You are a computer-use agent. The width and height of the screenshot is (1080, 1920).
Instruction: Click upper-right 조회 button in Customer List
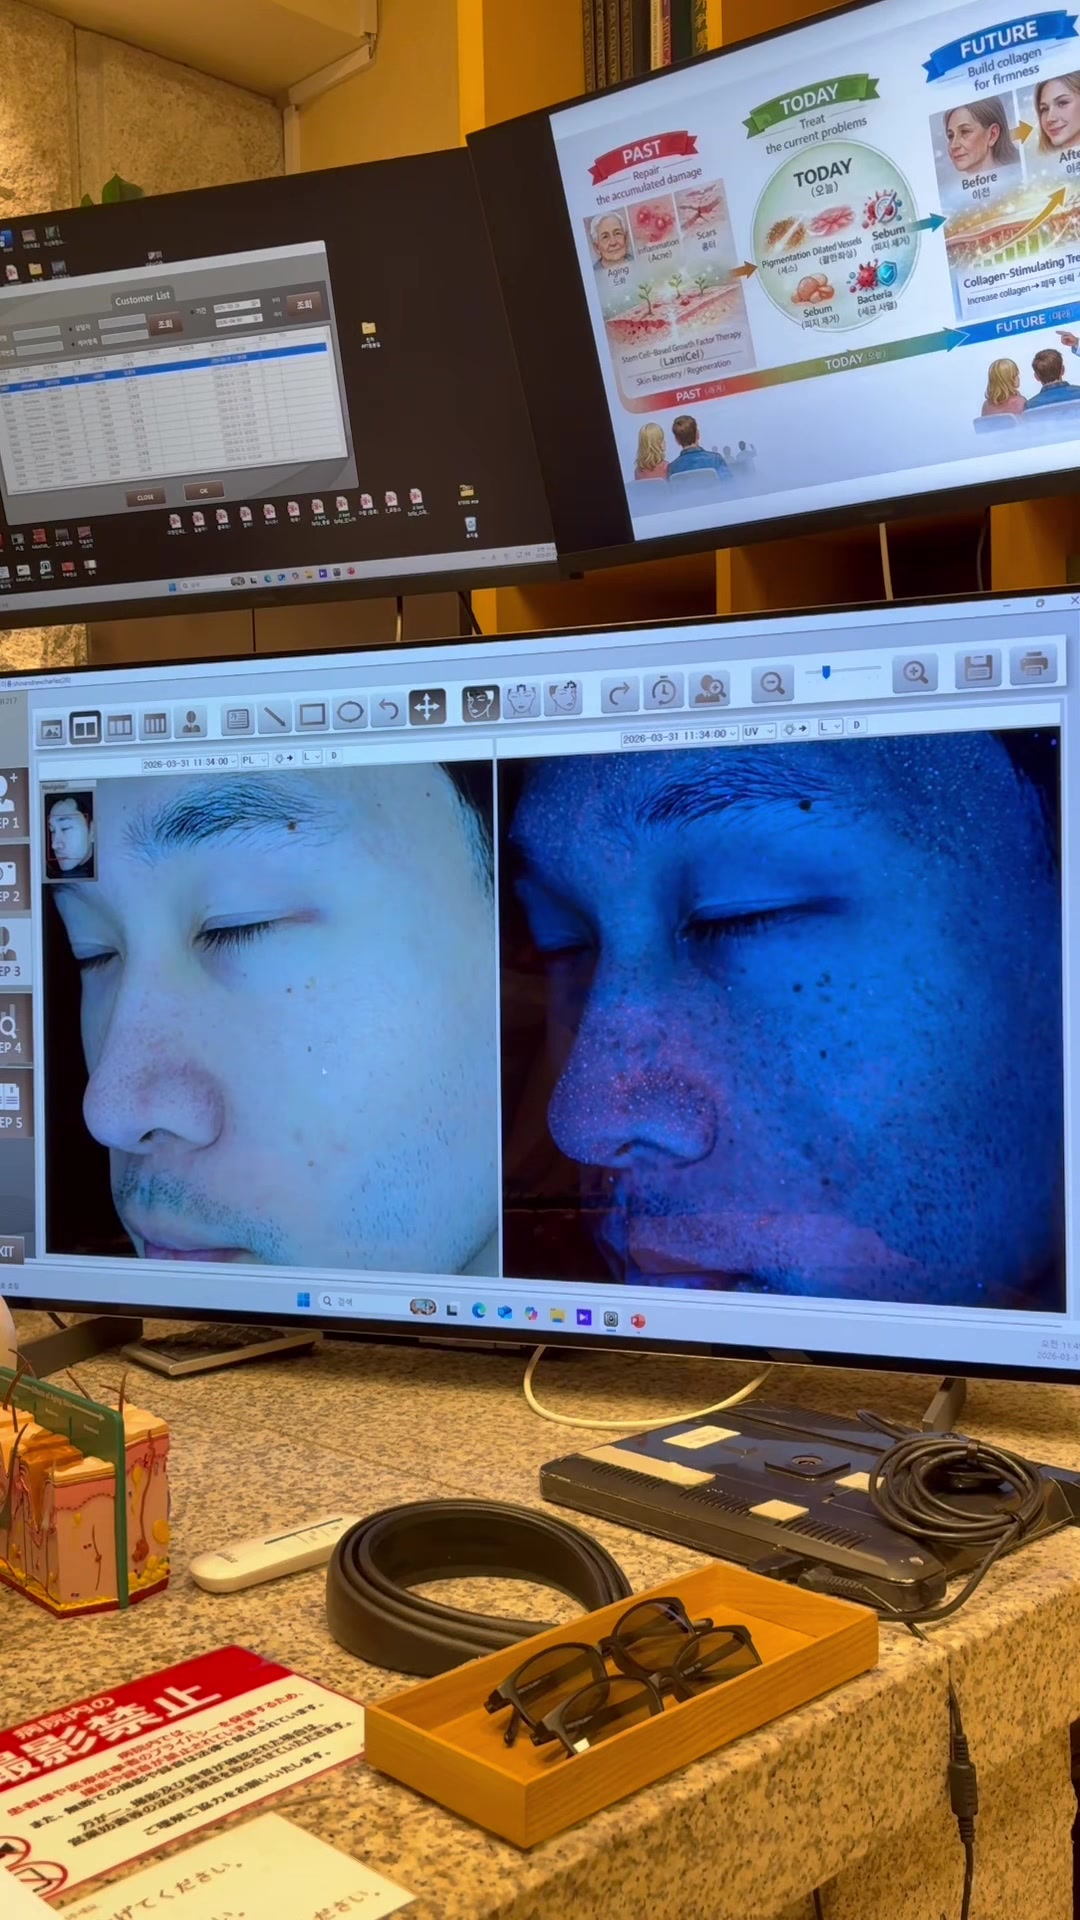[305, 304]
